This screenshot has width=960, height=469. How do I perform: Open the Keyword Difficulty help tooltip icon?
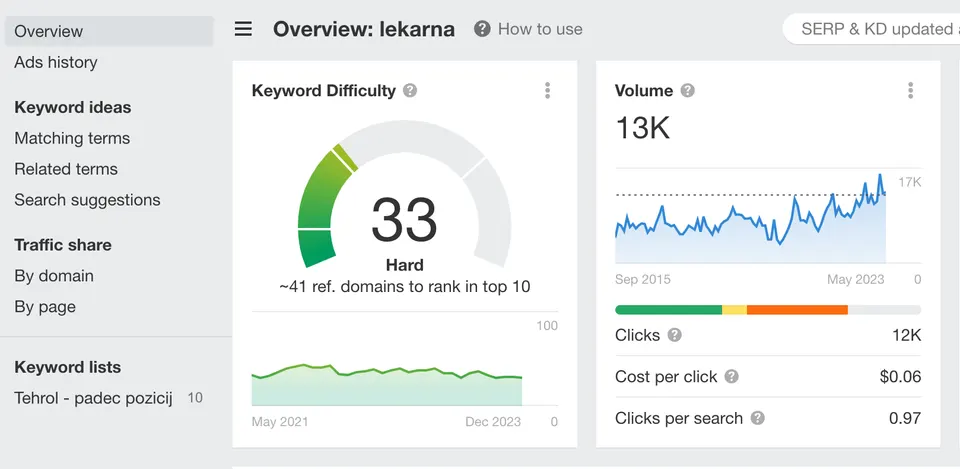pyautogui.click(x=410, y=91)
